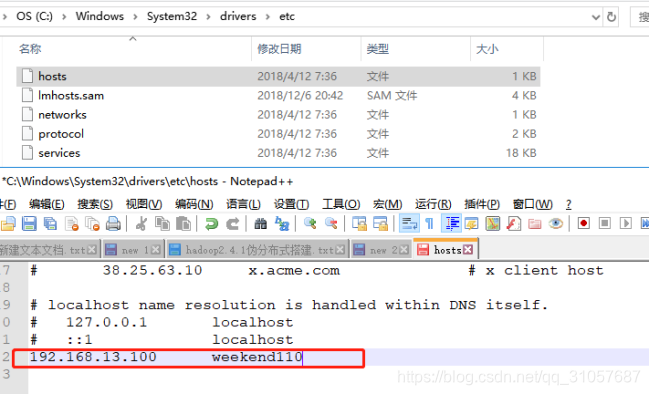650x395 pixels.
Task: Click the Open file icon in Notepad++ toolbar
Action: pos(8,224)
